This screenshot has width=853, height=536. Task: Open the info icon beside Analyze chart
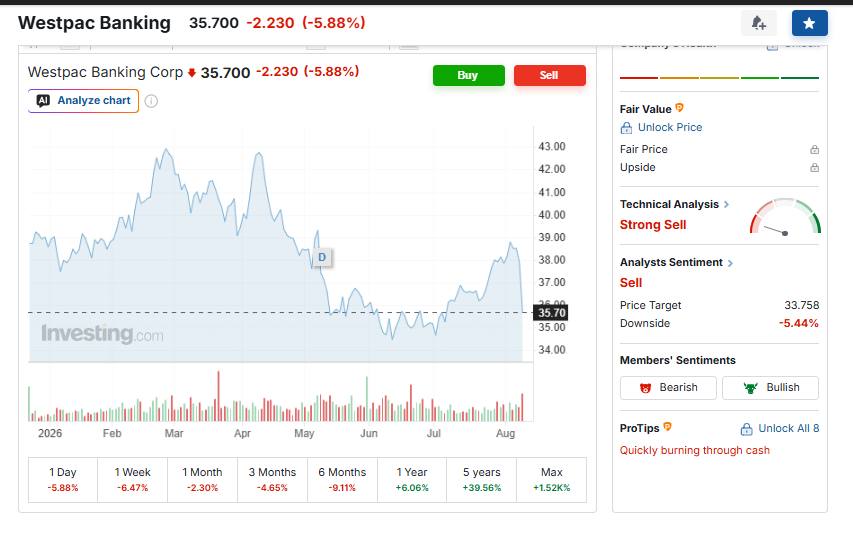coord(151,101)
